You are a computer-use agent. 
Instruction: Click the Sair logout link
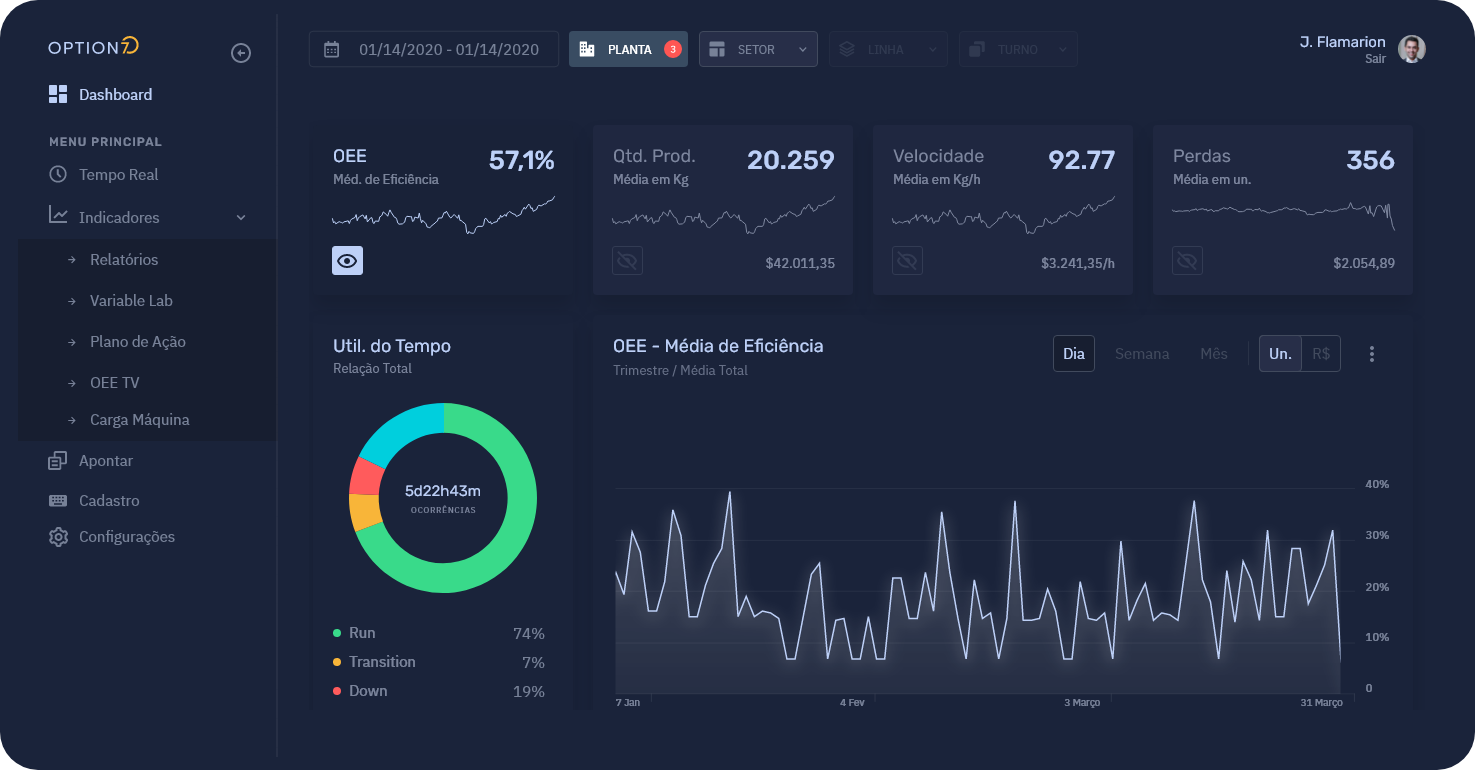pos(1375,59)
